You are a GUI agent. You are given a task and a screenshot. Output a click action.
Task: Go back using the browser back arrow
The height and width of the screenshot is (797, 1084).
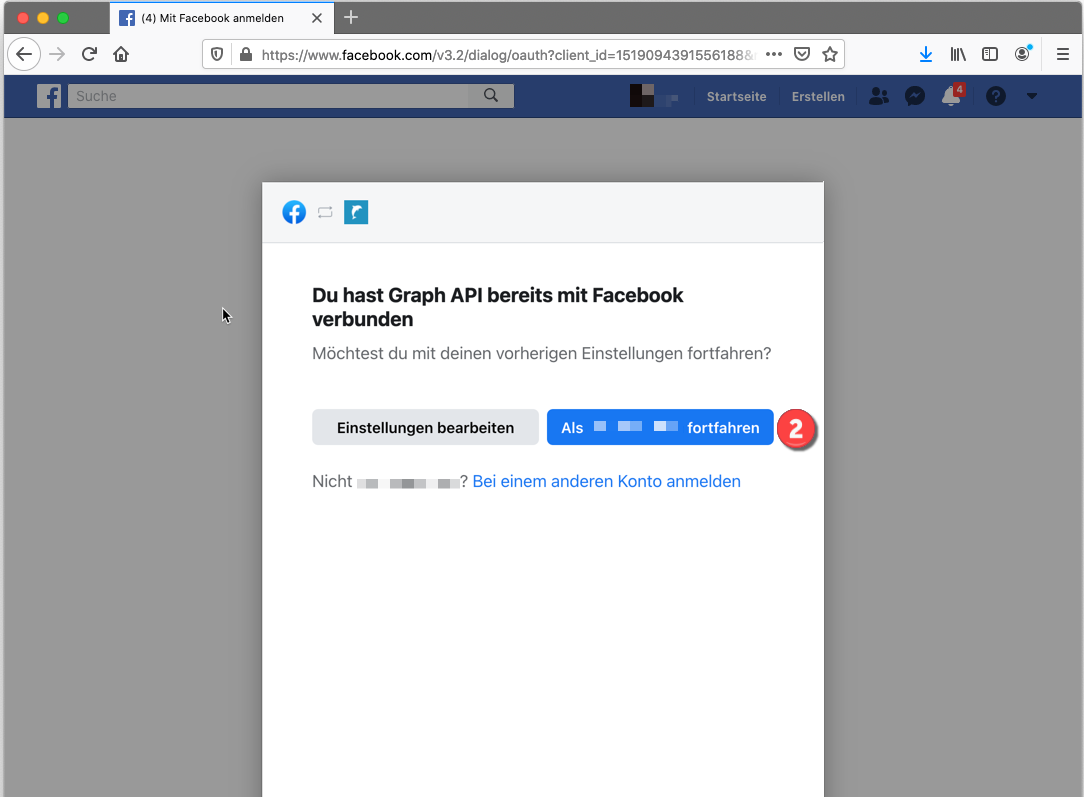[x=24, y=54]
